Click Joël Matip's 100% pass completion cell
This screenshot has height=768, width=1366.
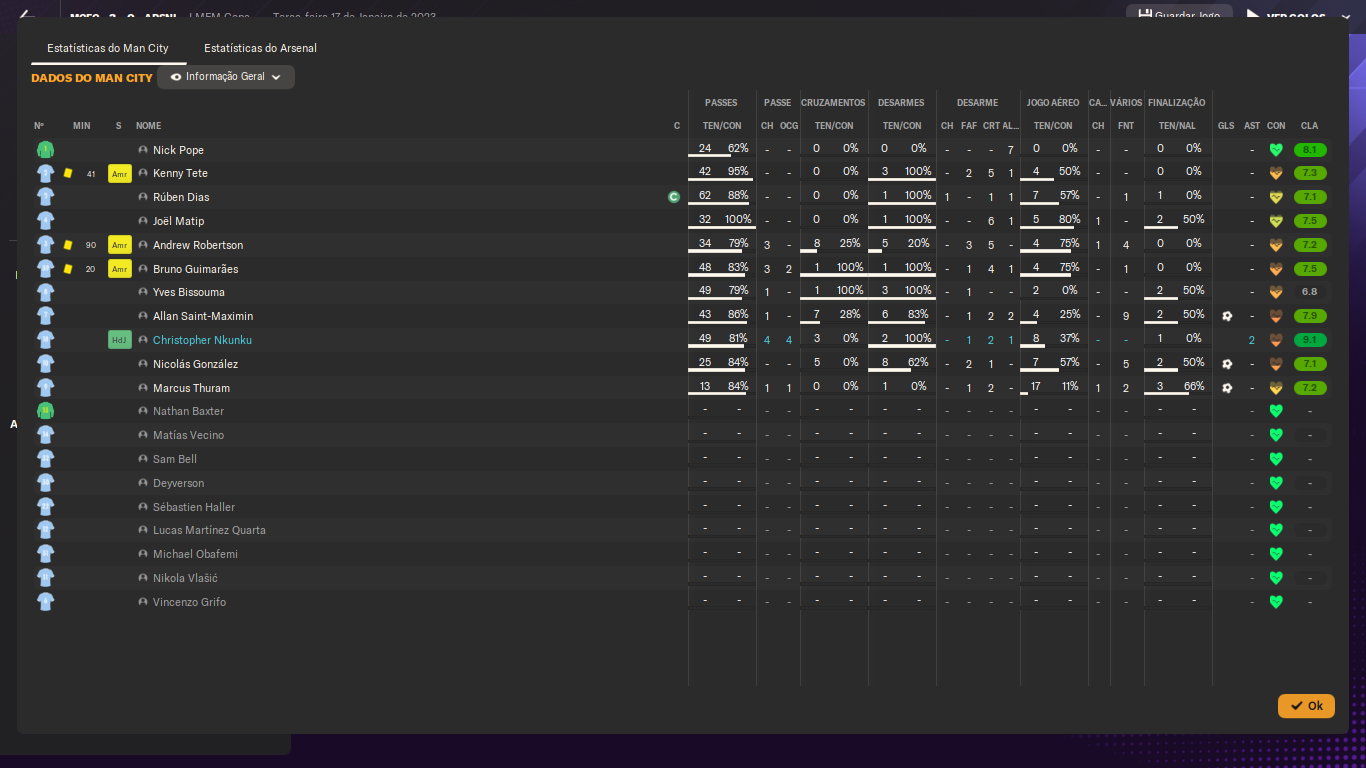738,219
